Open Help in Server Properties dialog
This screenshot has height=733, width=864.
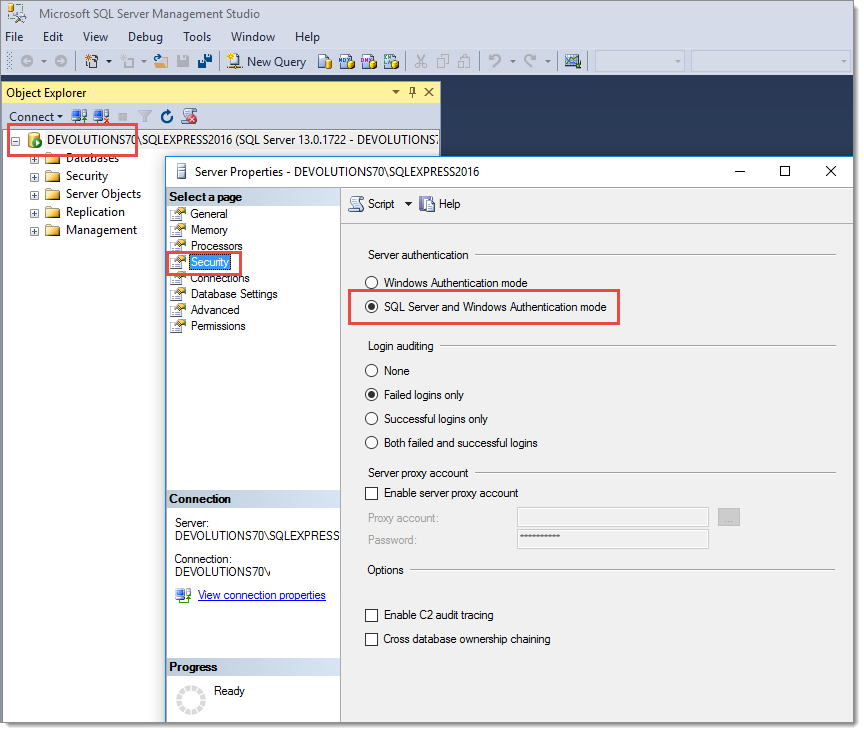click(440, 204)
